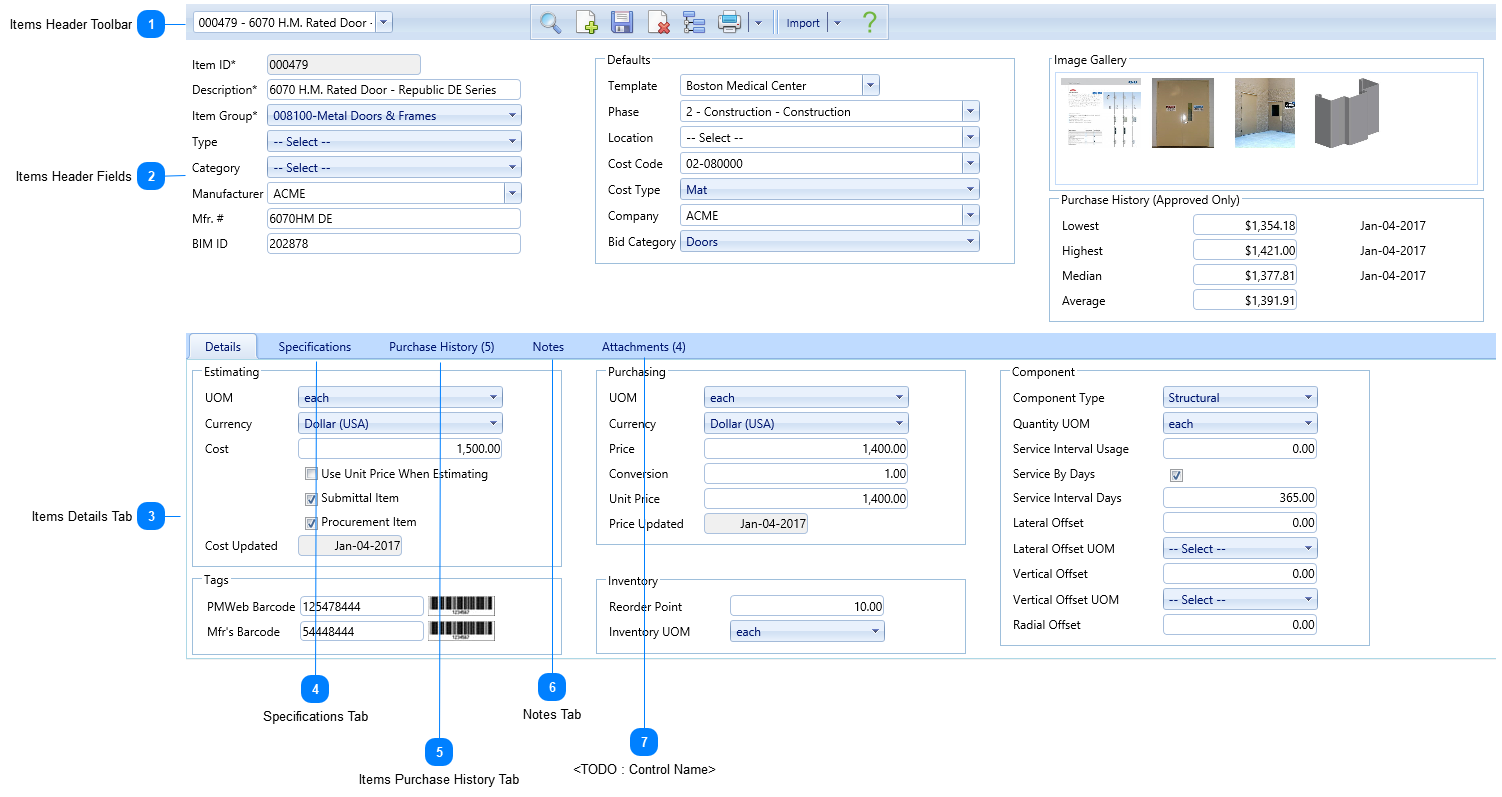Screen dimensions: 1502x797
Task: Open the document thumbnail in Image Gallery
Action: (1101, 113)
